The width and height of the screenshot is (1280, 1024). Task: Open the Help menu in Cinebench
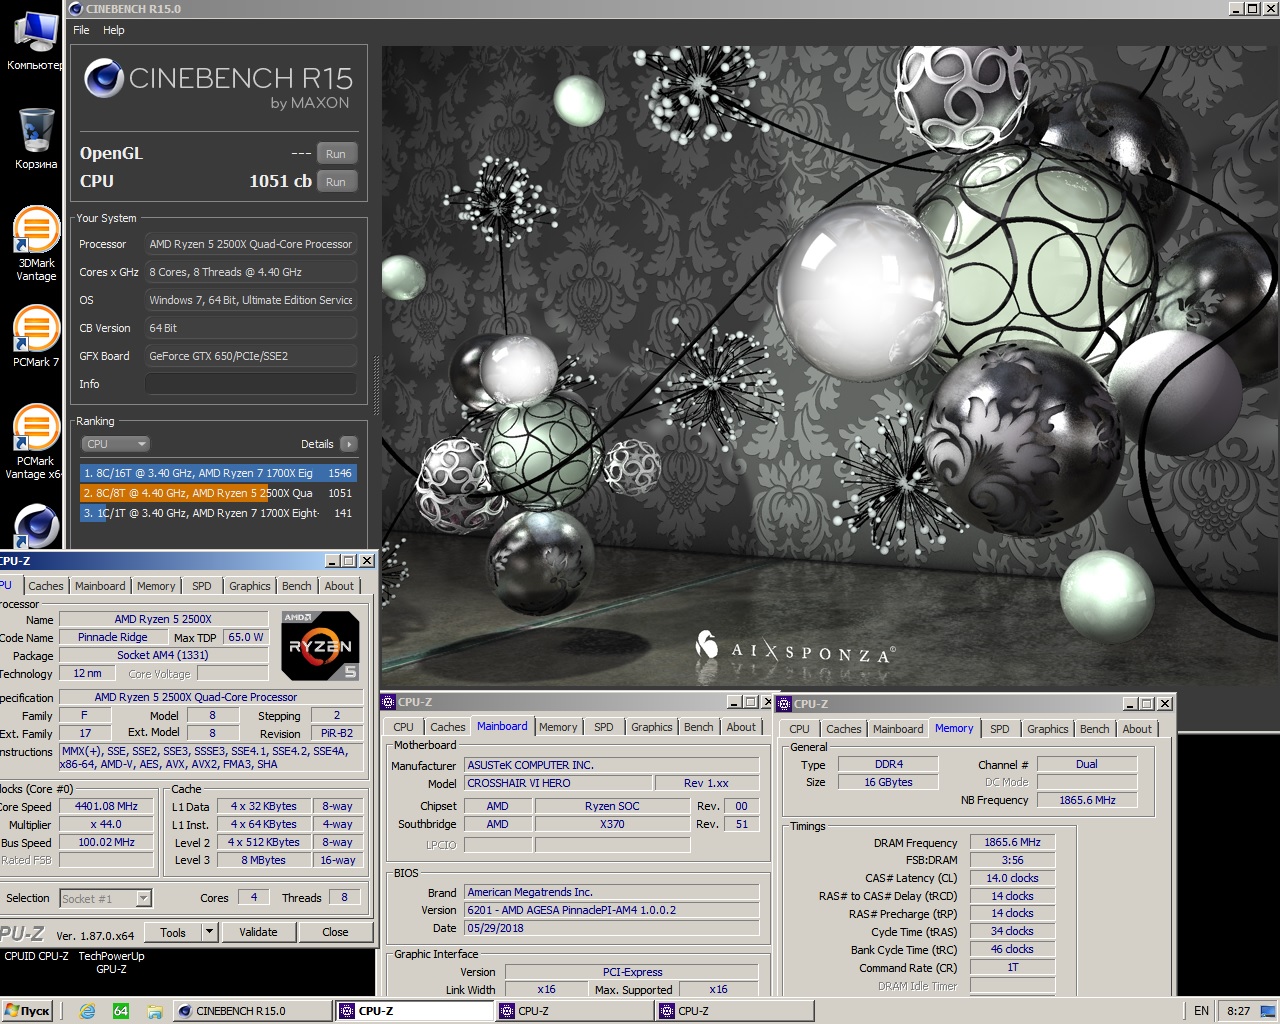click(x=114, y=30)
